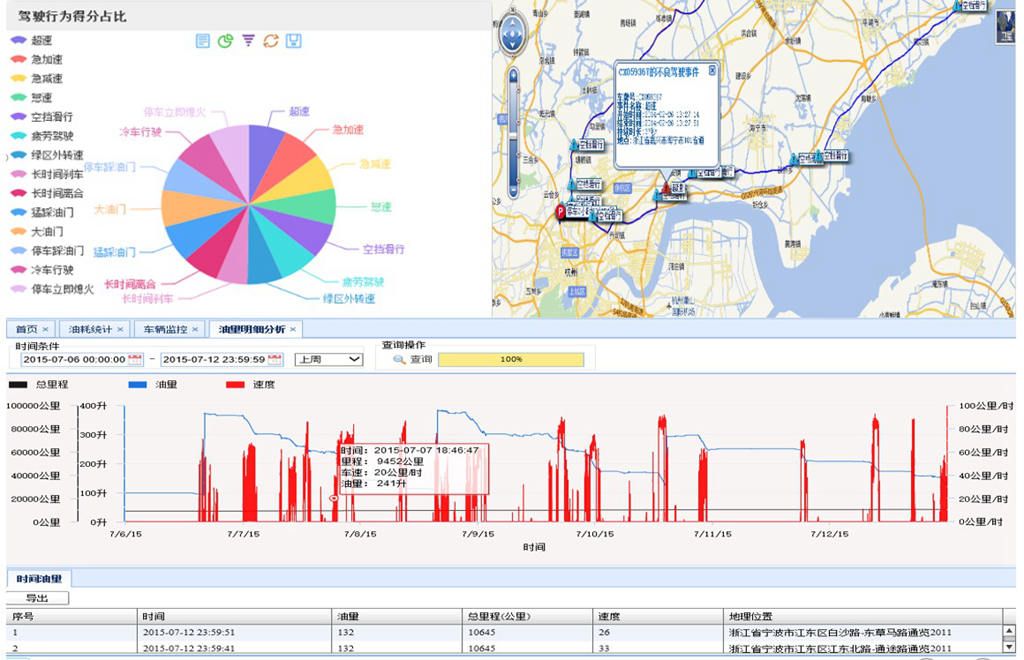This screenshot has width=1024, height=660.
Task: Switch chart to funnel type icon
Action: click(x=248, y=41)
